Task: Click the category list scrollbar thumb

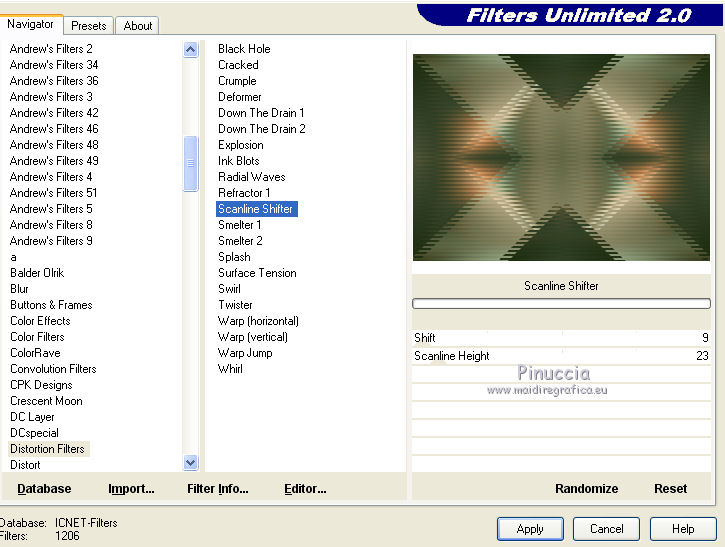Action: click(x=190, y=163)
